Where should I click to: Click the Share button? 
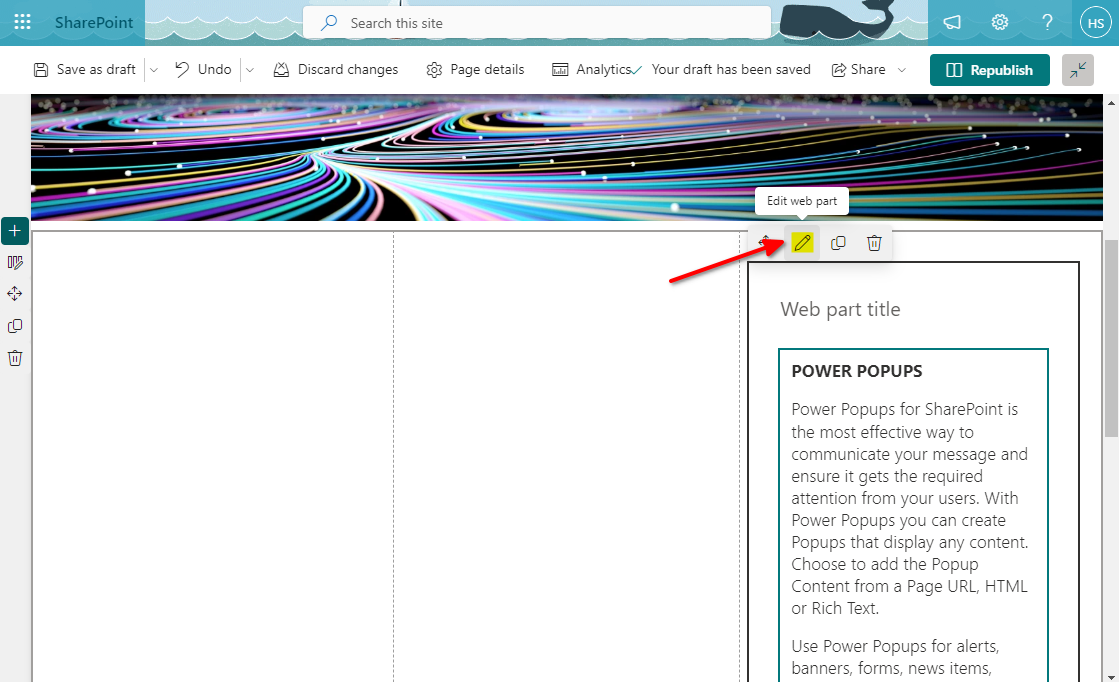click(859, 70)
